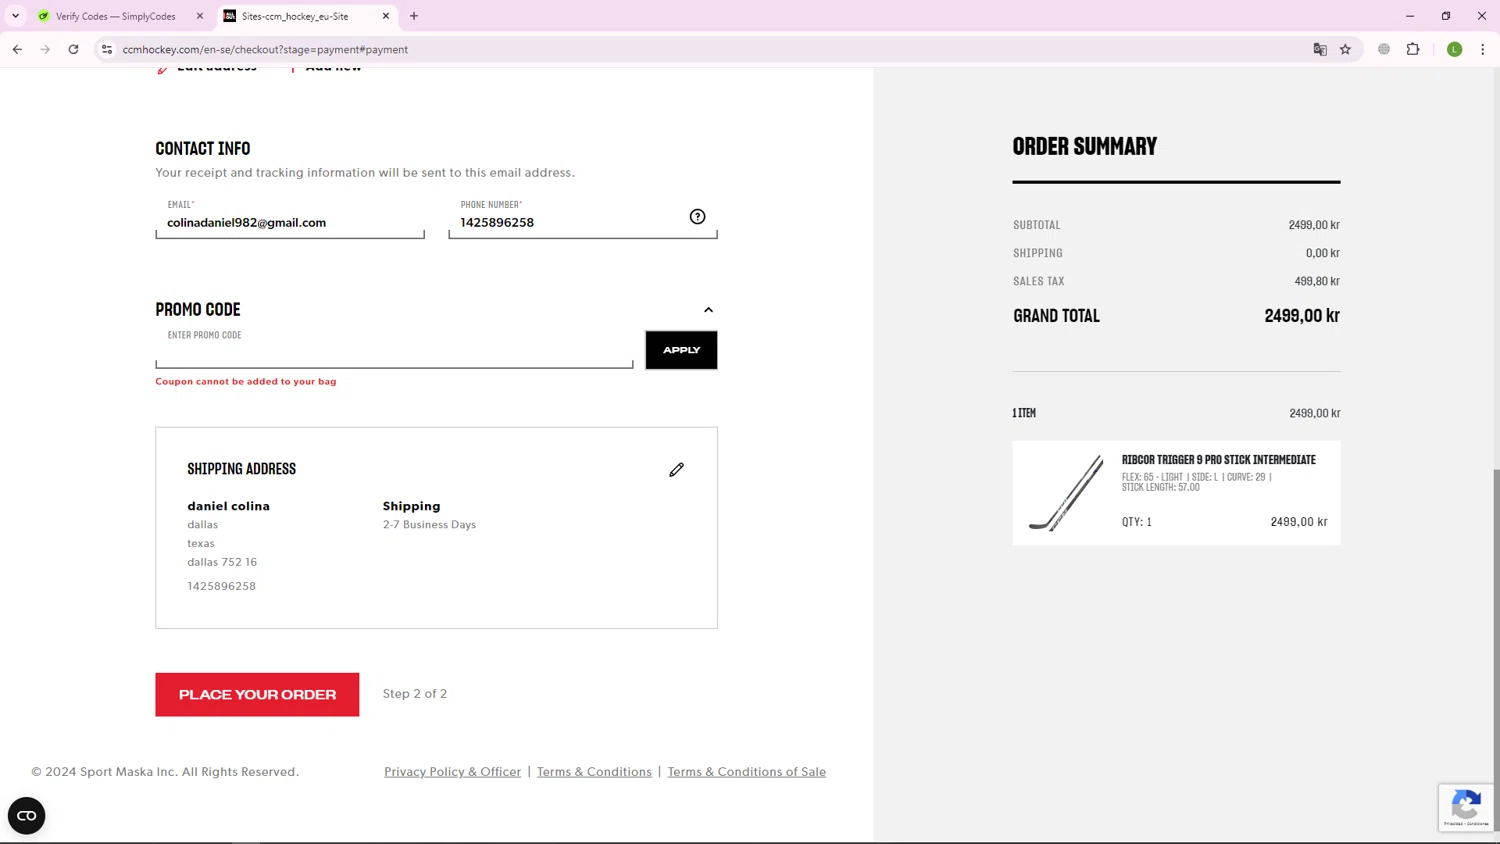Bookmark this page with star icon

tap(1346, 49)
